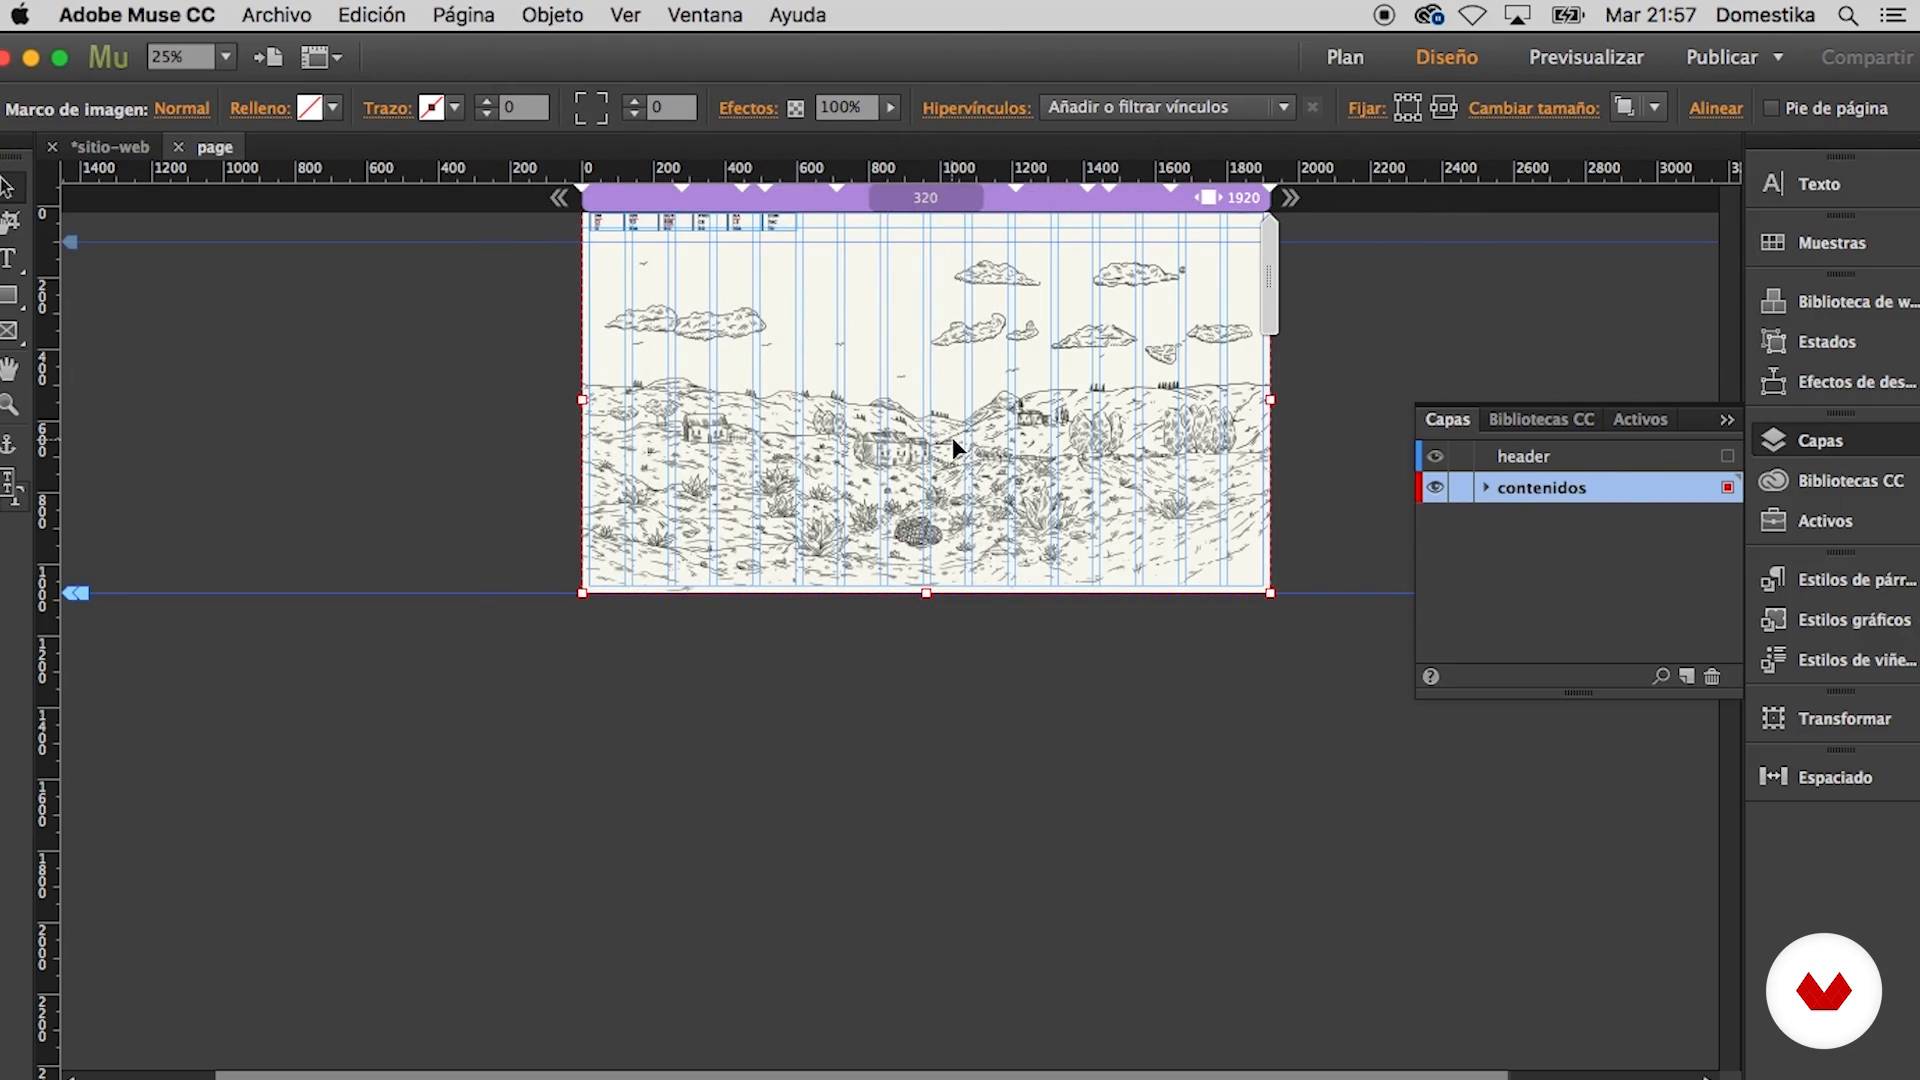This screenshot has width=1920, height=1080.
Task: Expand the opacity 100% arrow
Action: coord(890,107)
